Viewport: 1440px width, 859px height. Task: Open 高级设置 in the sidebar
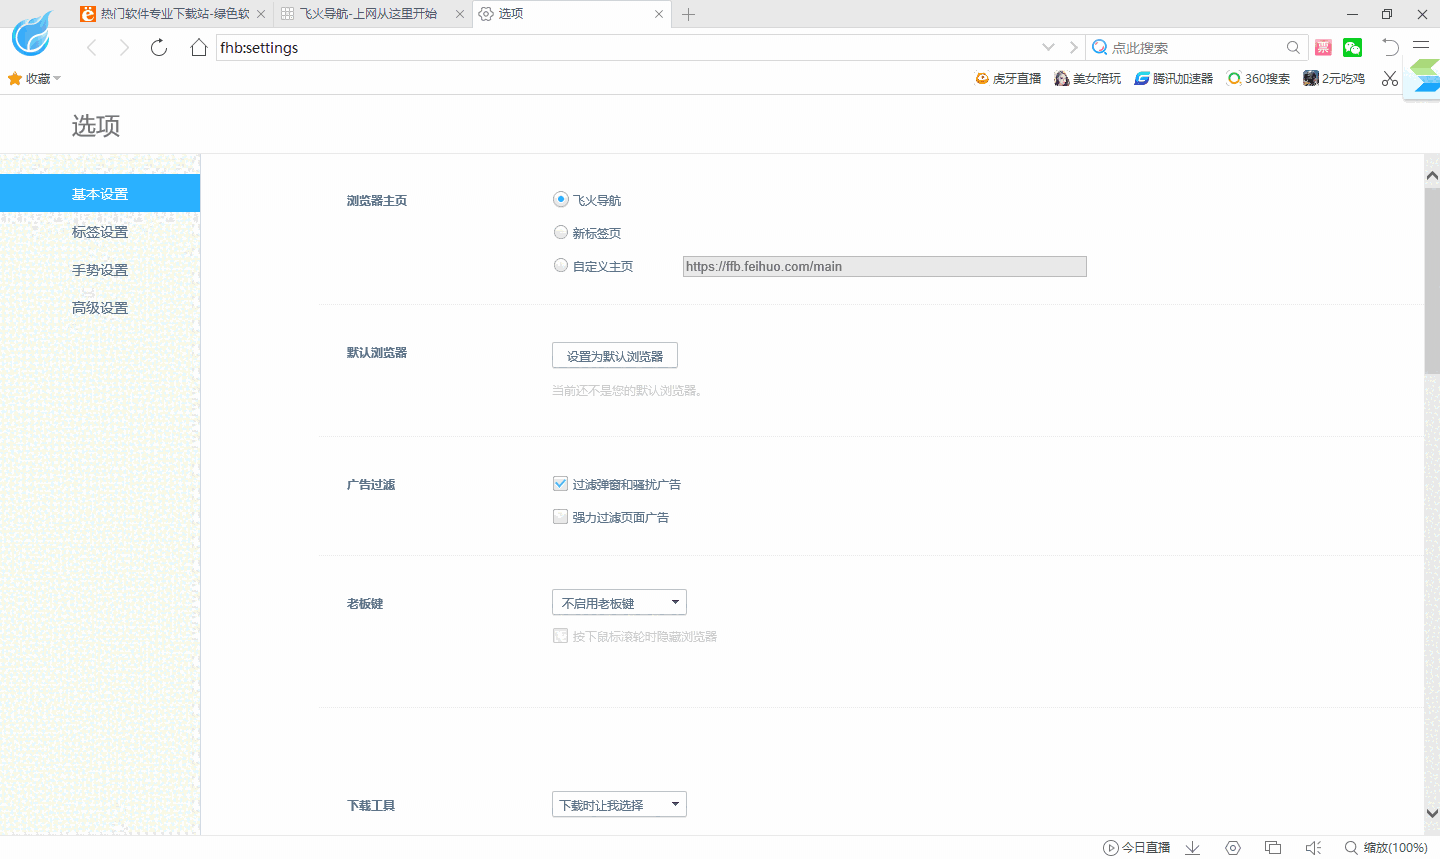[x=100, y=307]
